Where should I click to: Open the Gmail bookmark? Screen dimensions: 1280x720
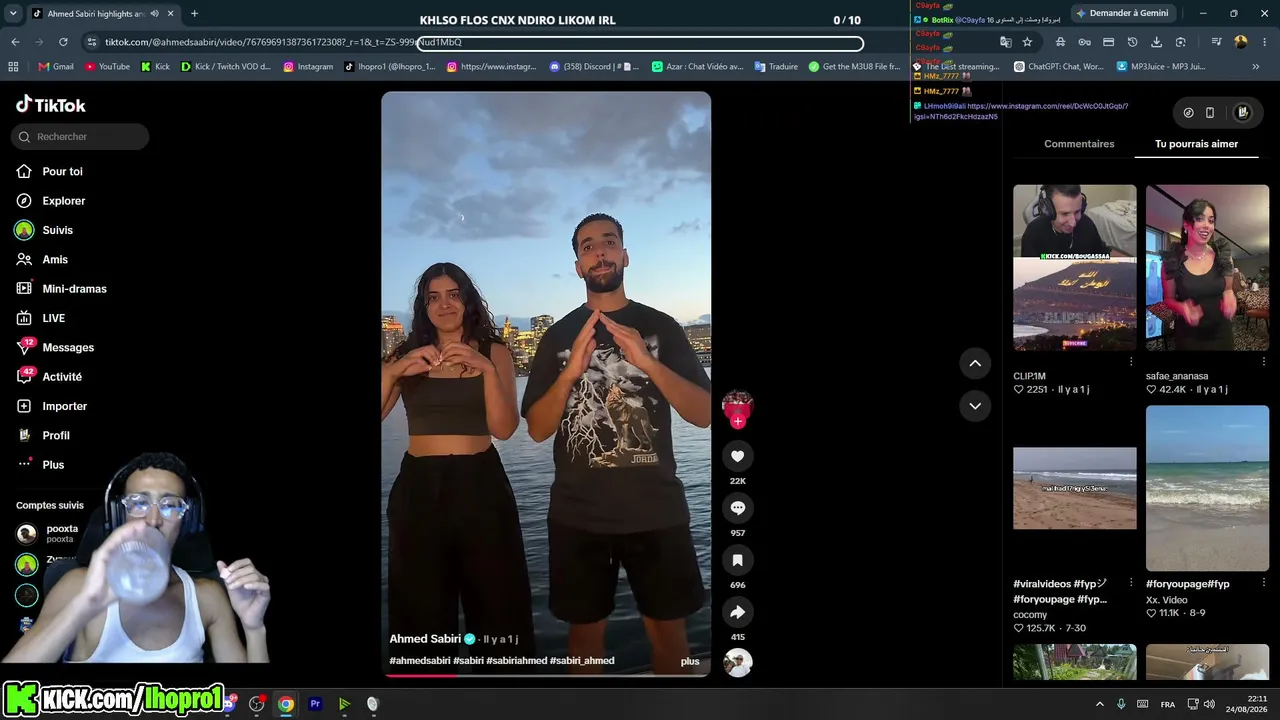[x=56, y=67]
